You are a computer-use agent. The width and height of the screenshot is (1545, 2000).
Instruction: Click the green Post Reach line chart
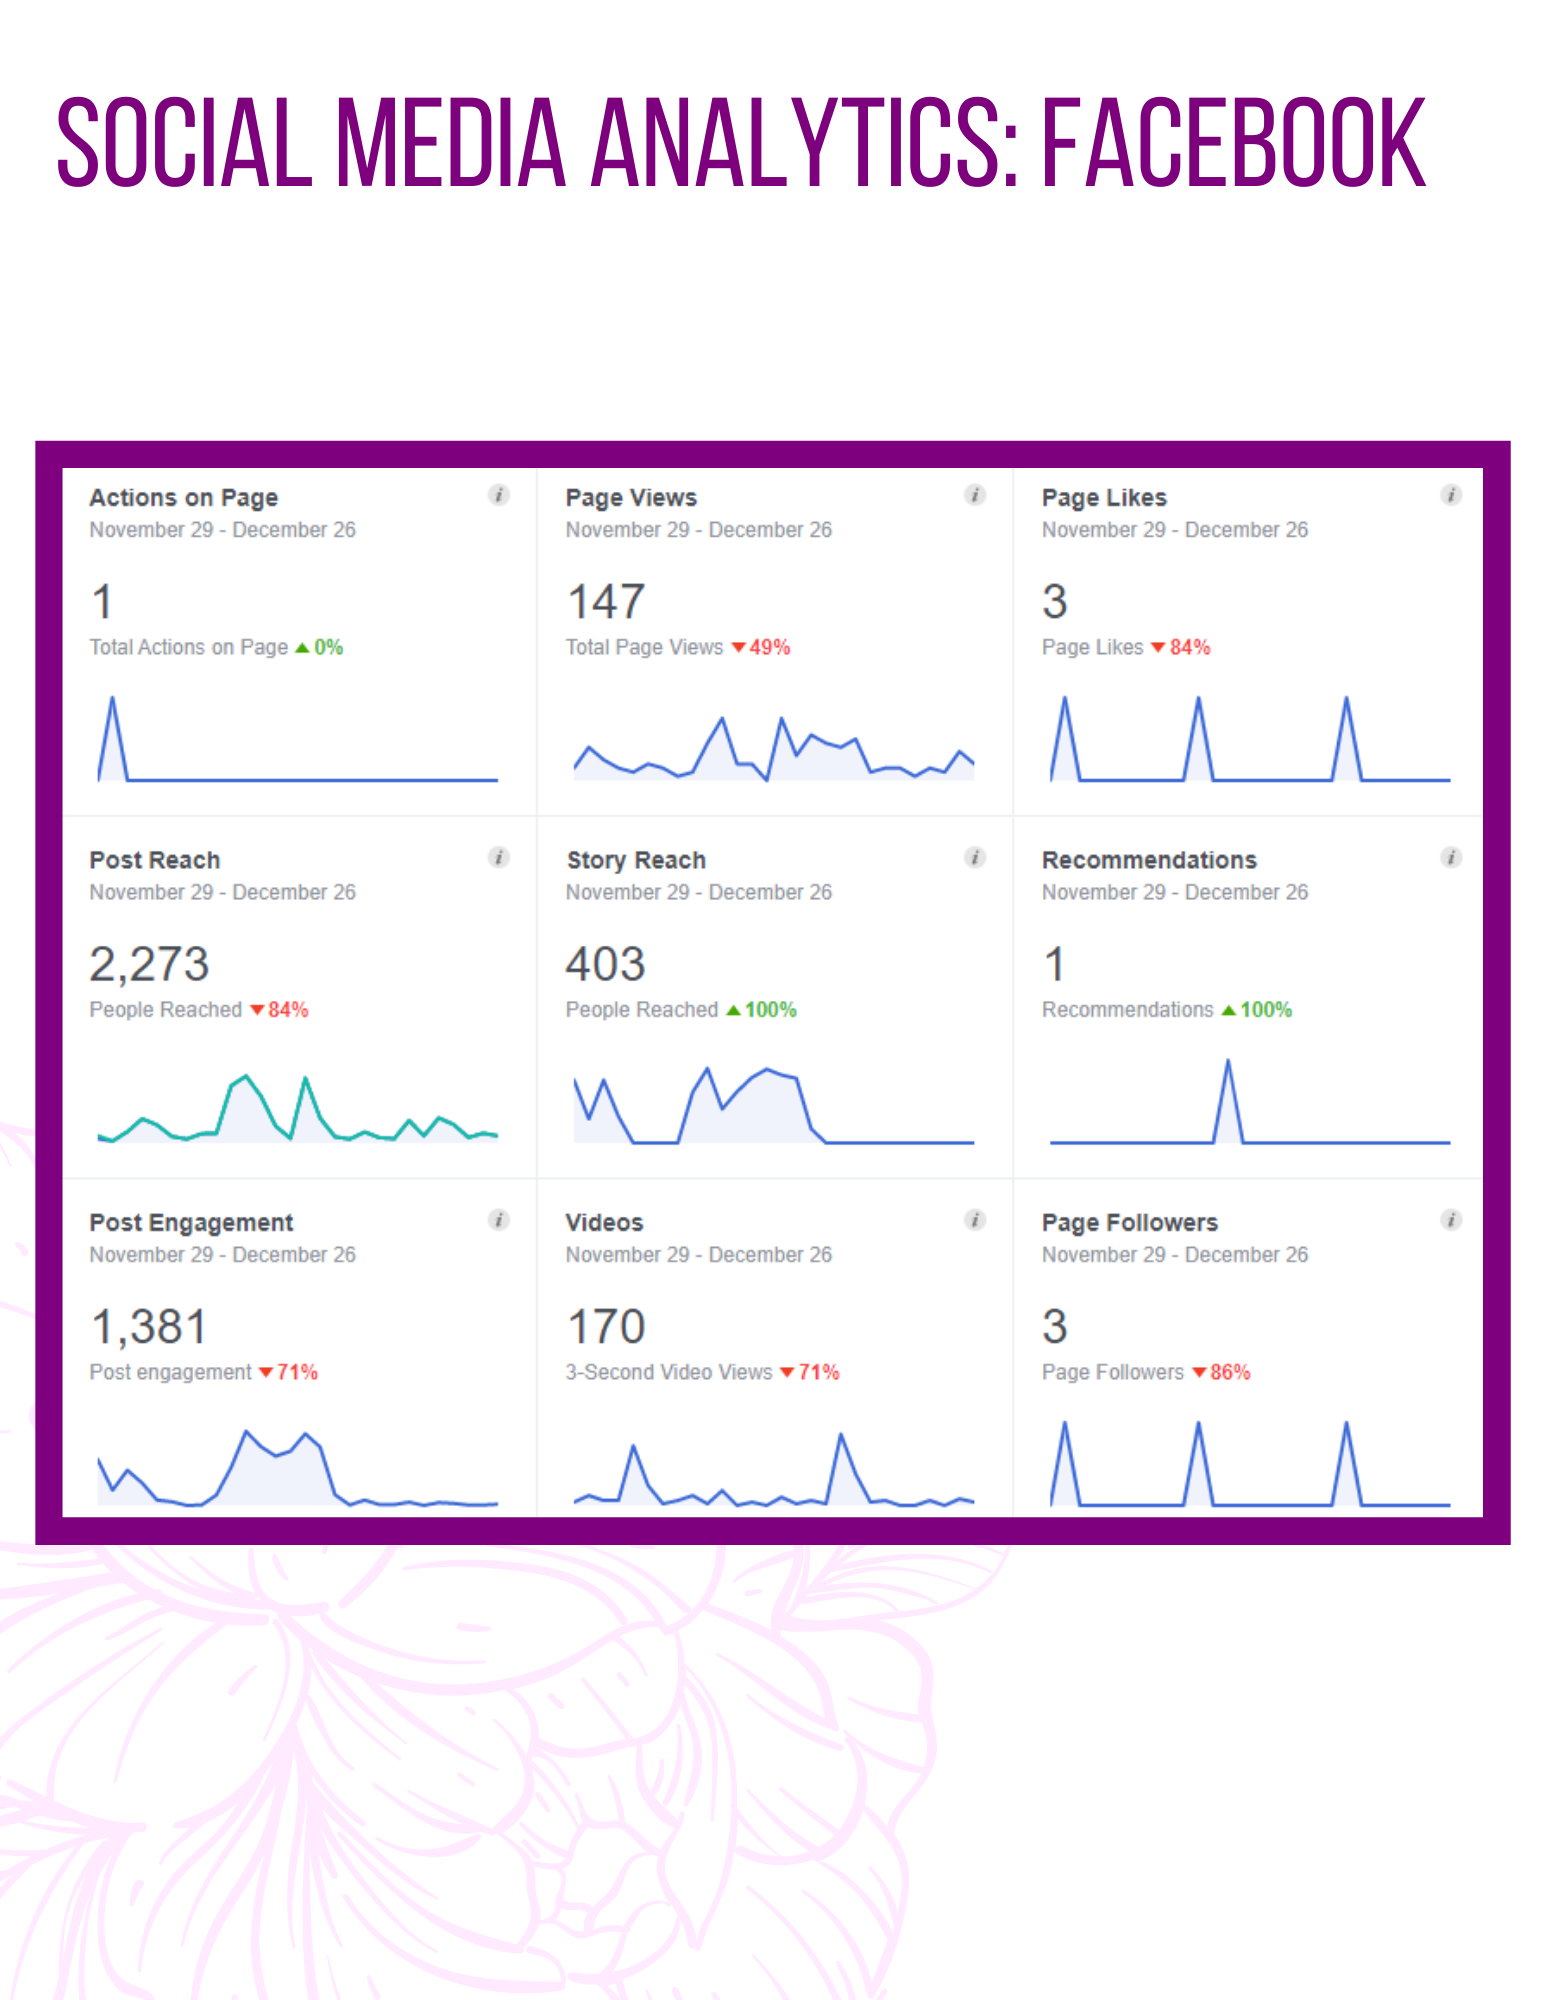tap(298, 1109)
